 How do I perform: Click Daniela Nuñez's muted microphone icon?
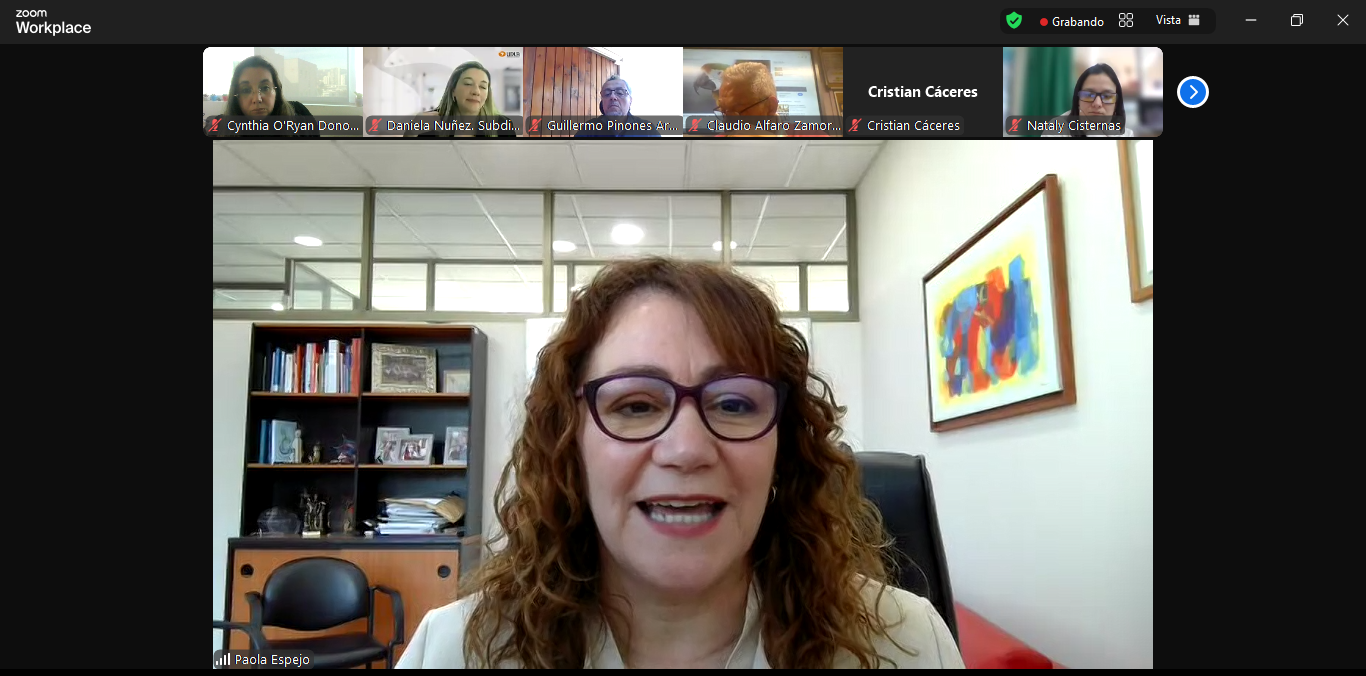[x=375, y=126]
